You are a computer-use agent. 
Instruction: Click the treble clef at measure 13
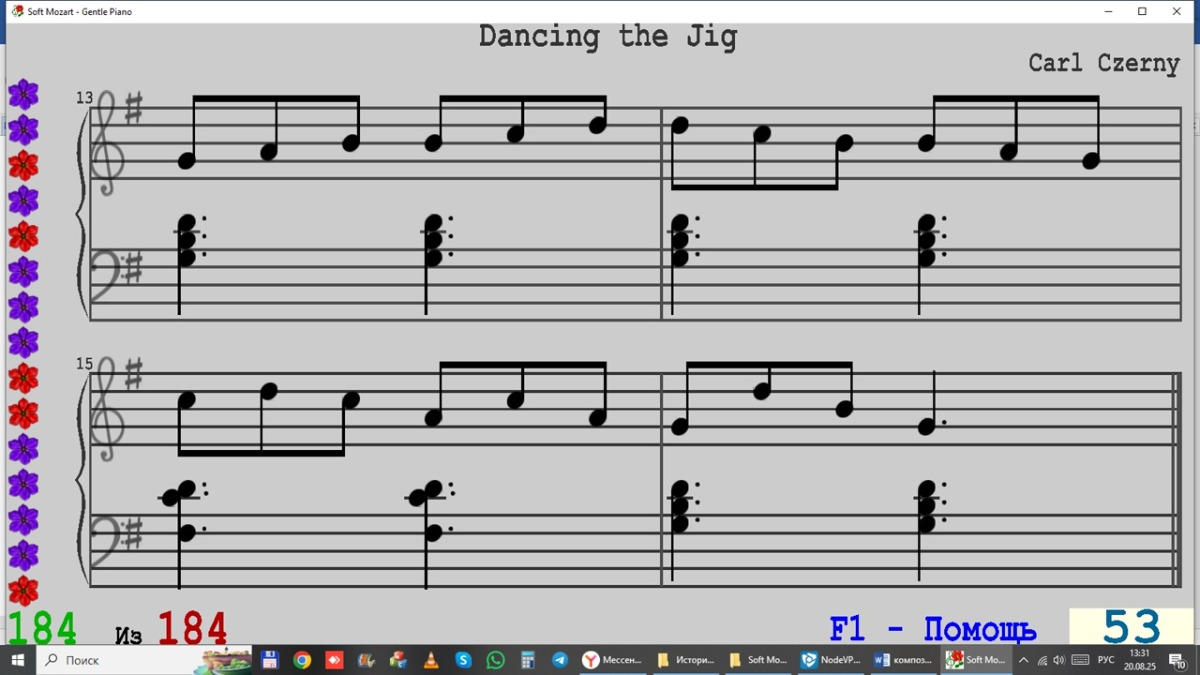(106, 143)
